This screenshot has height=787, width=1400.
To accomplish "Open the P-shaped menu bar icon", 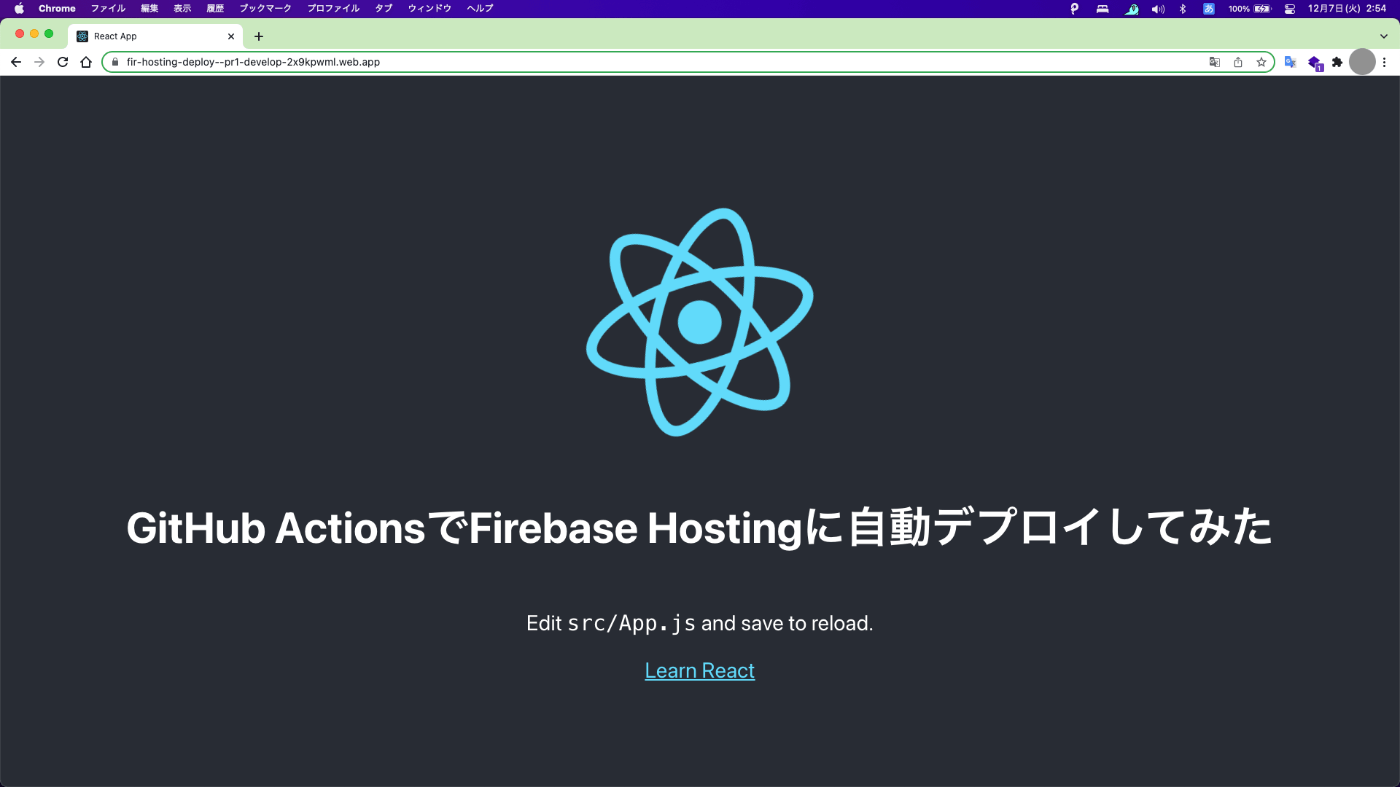I will [1075, 8].
